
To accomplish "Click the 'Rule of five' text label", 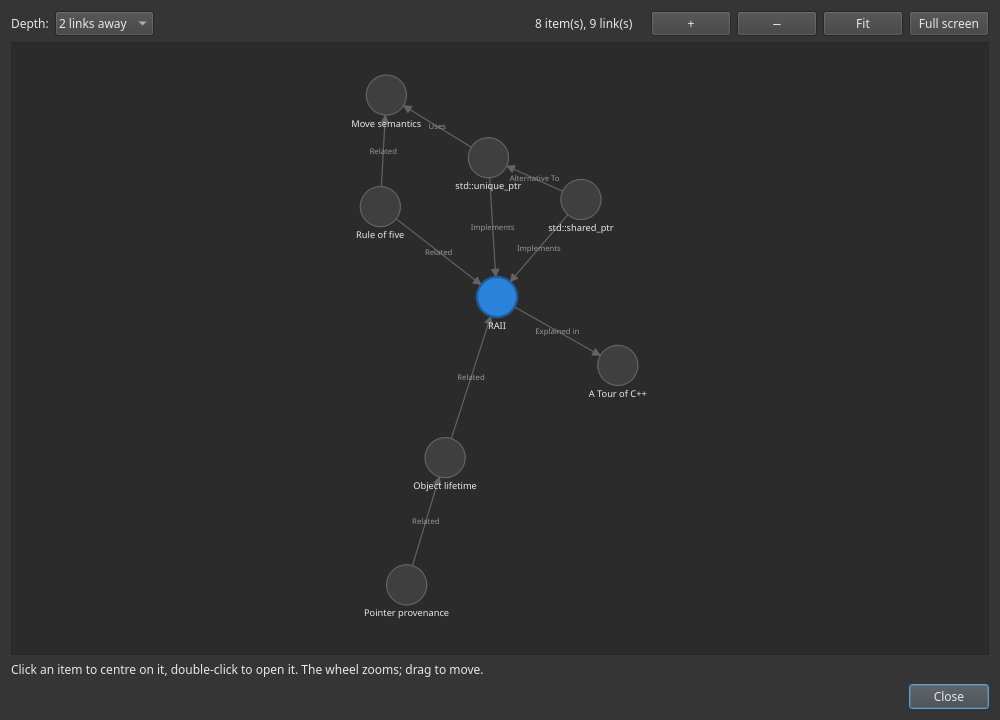I will point(380,235).
